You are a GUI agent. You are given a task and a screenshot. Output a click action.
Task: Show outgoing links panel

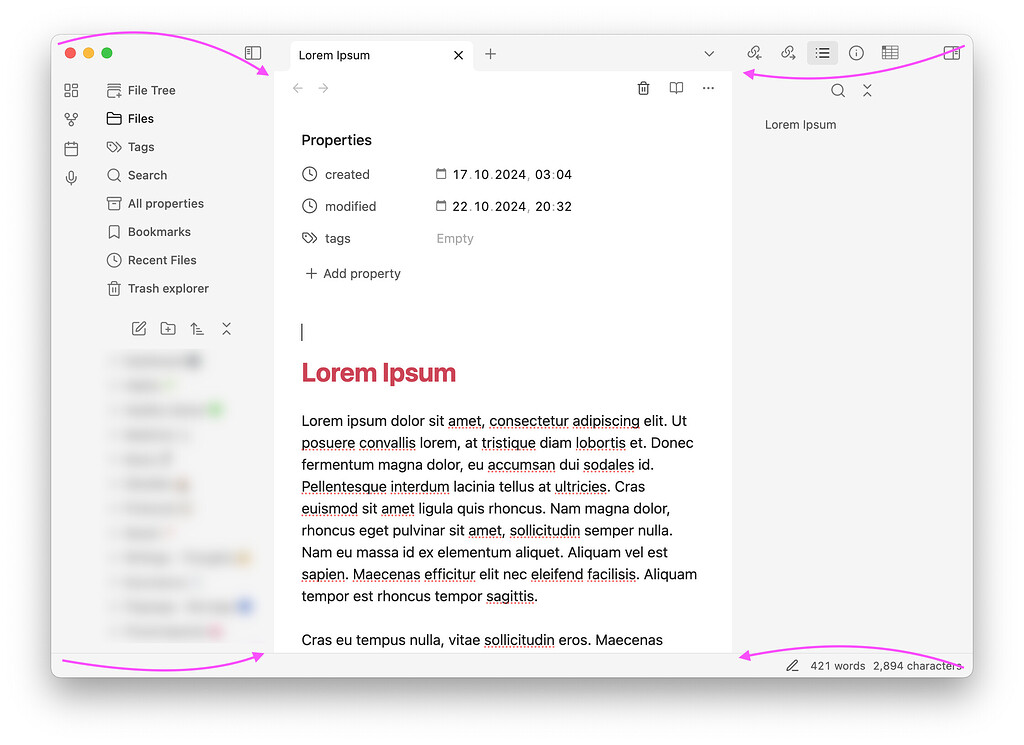[788, 52]
